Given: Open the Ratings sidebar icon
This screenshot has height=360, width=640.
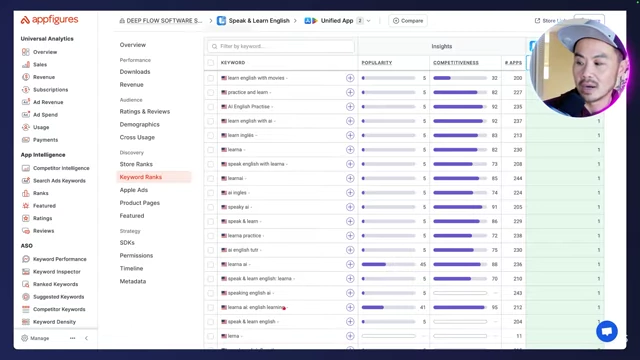Looking at the screenshot, I should tap(26, 218).
